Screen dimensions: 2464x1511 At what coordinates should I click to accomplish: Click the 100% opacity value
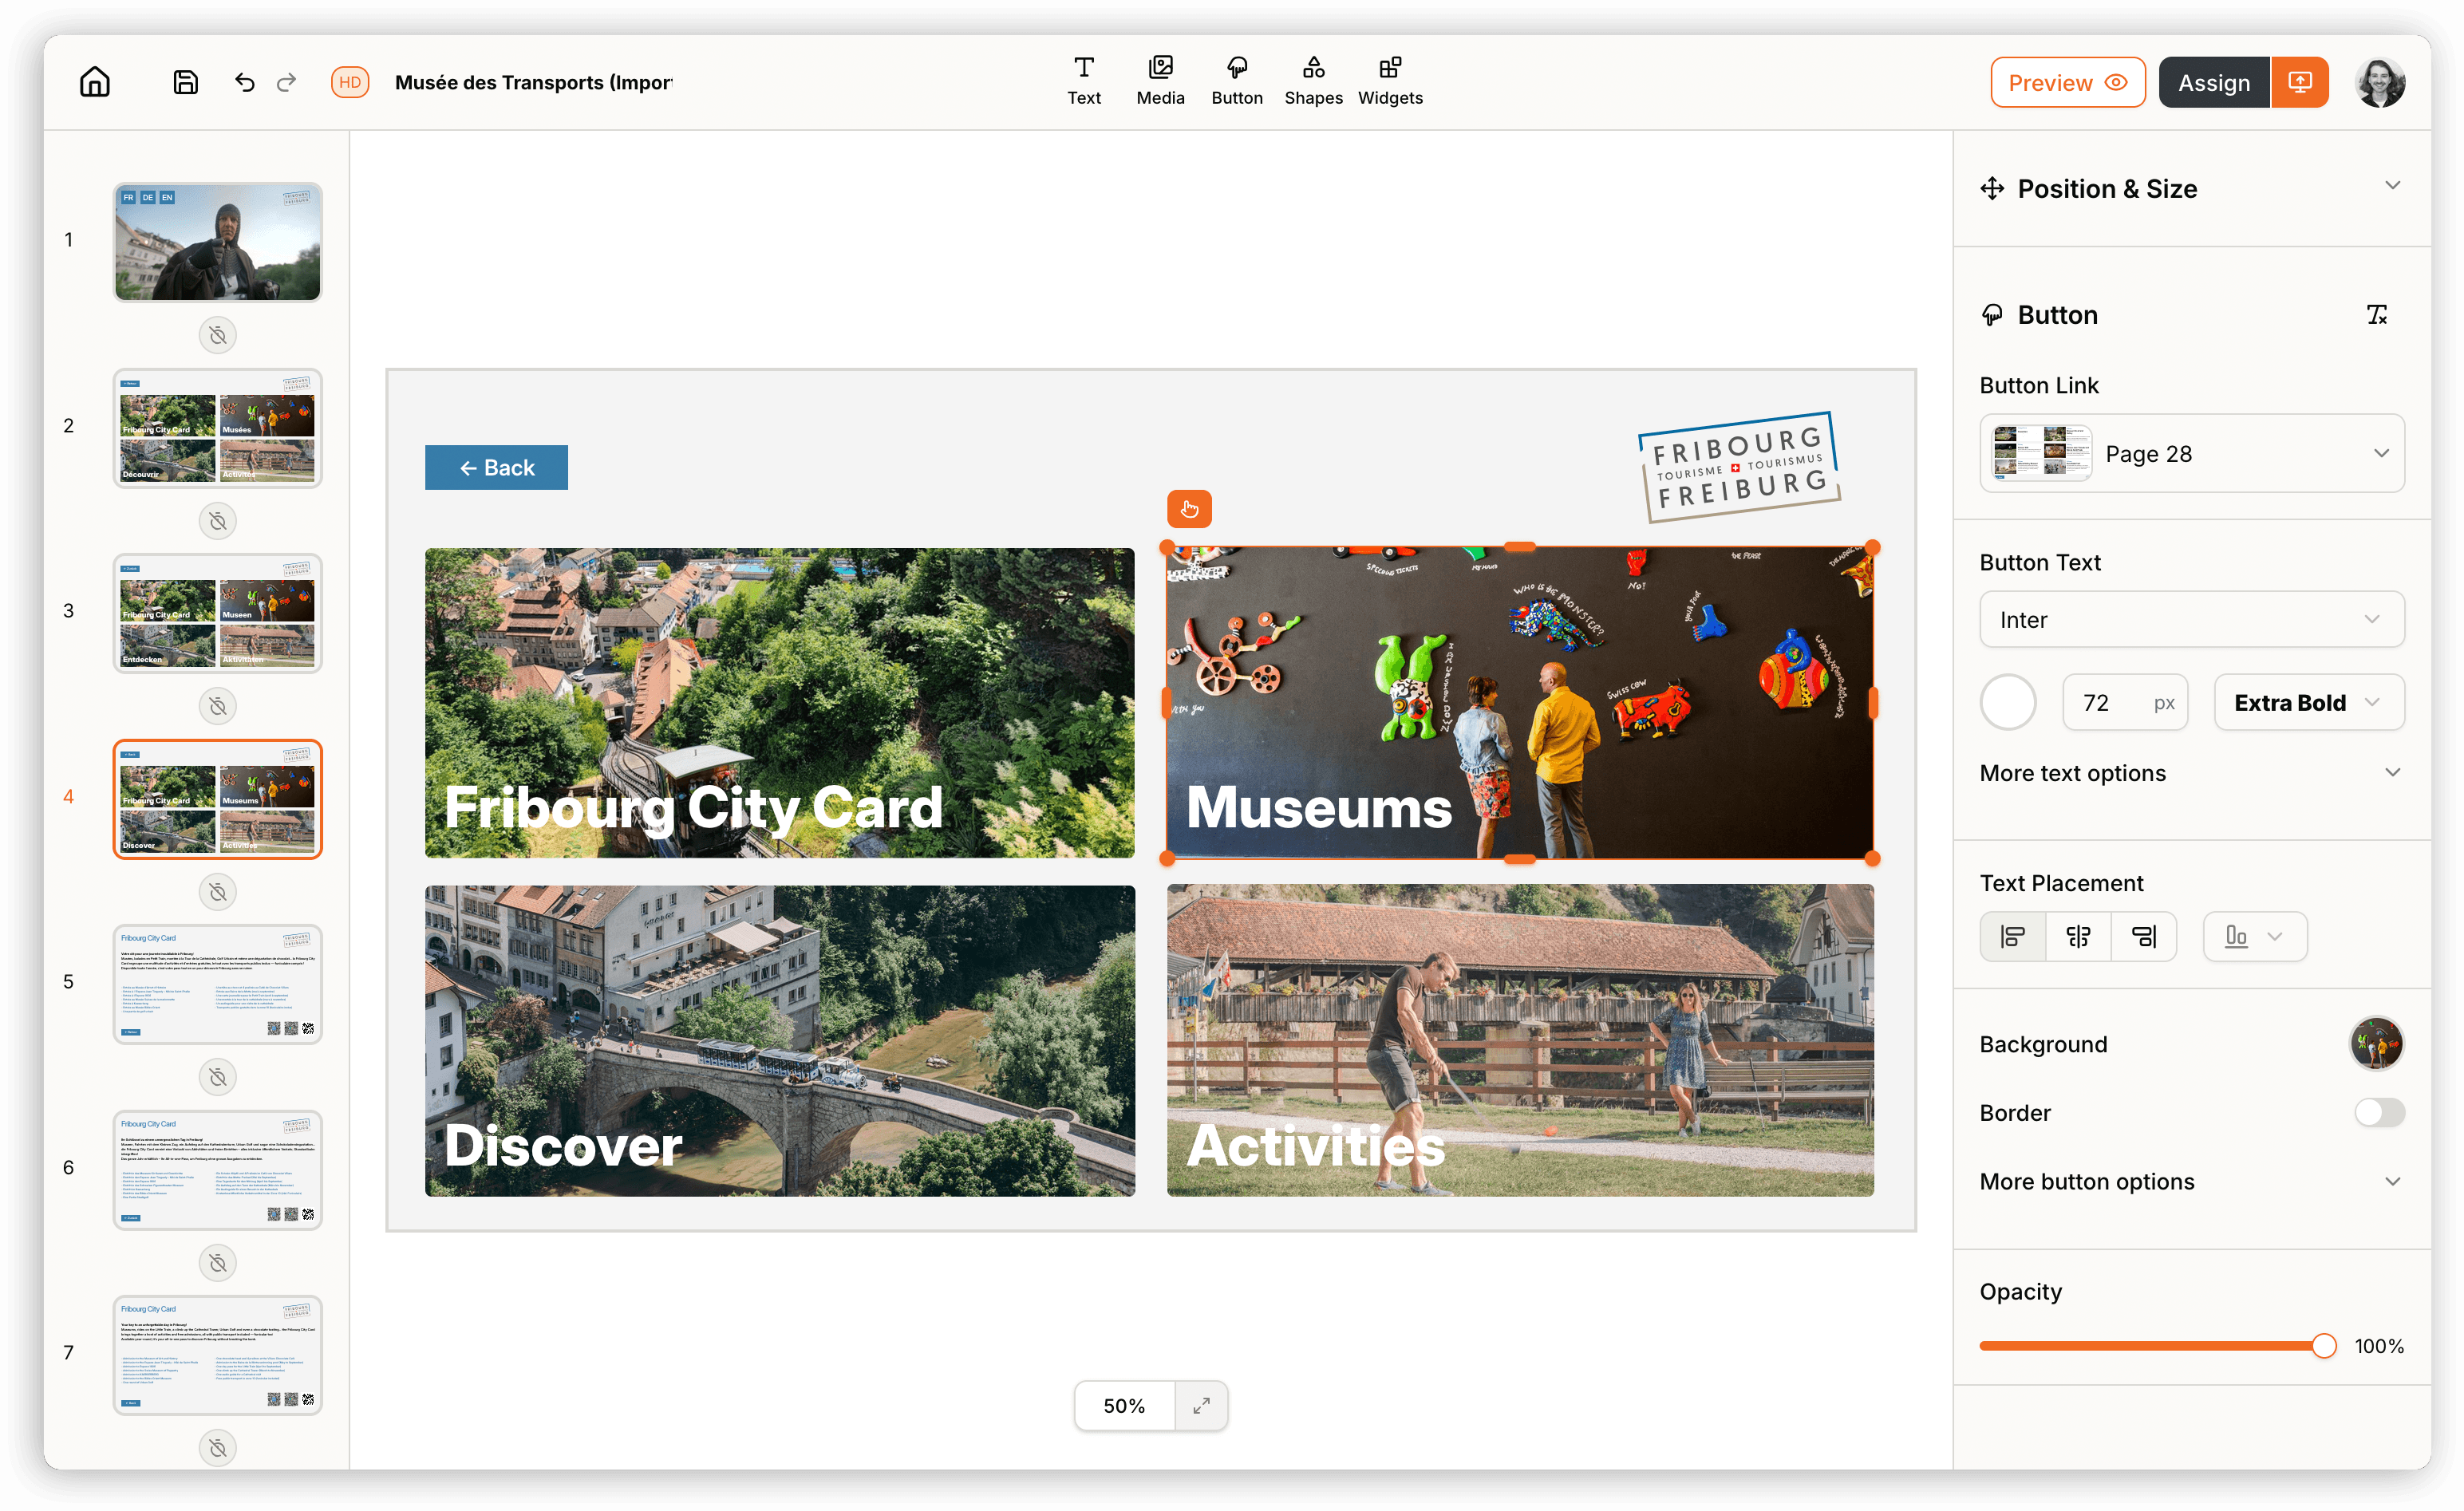click(x=2379, y=1346)
